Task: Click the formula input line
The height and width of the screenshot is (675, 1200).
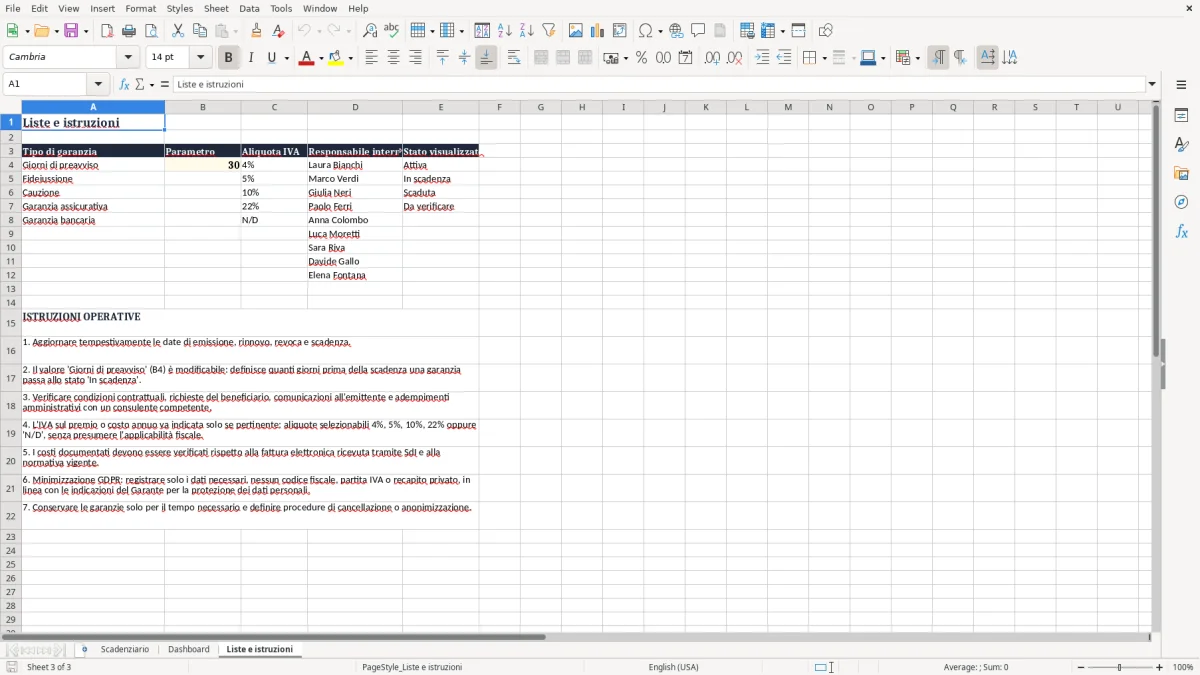Action: click(x=658, y=84)
